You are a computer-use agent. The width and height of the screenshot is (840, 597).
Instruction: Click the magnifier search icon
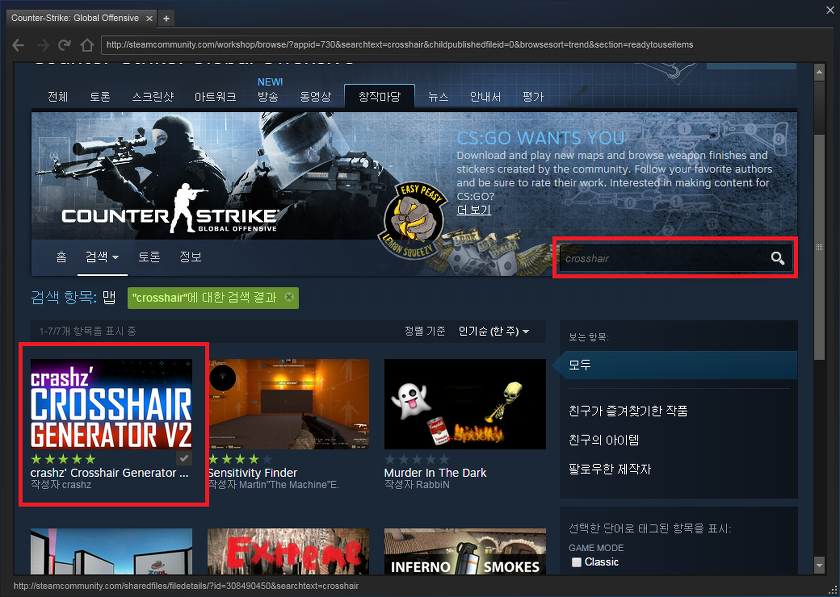tap(777, 259)
